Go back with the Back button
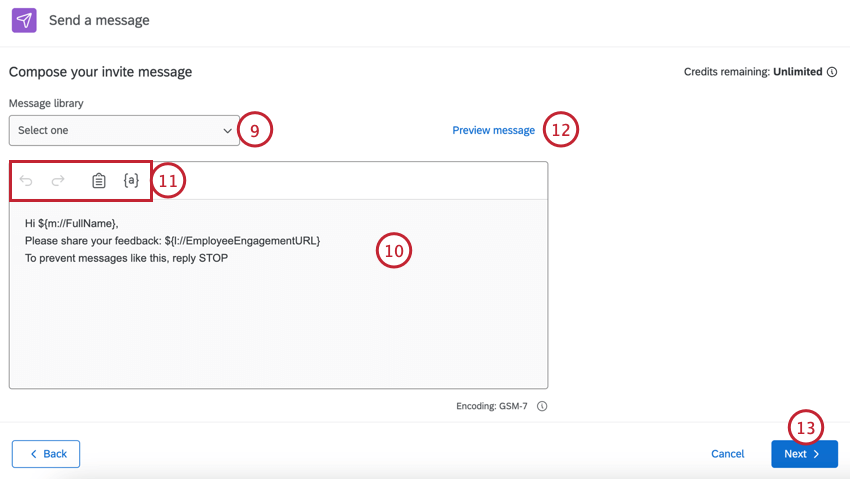 (46, 454)
